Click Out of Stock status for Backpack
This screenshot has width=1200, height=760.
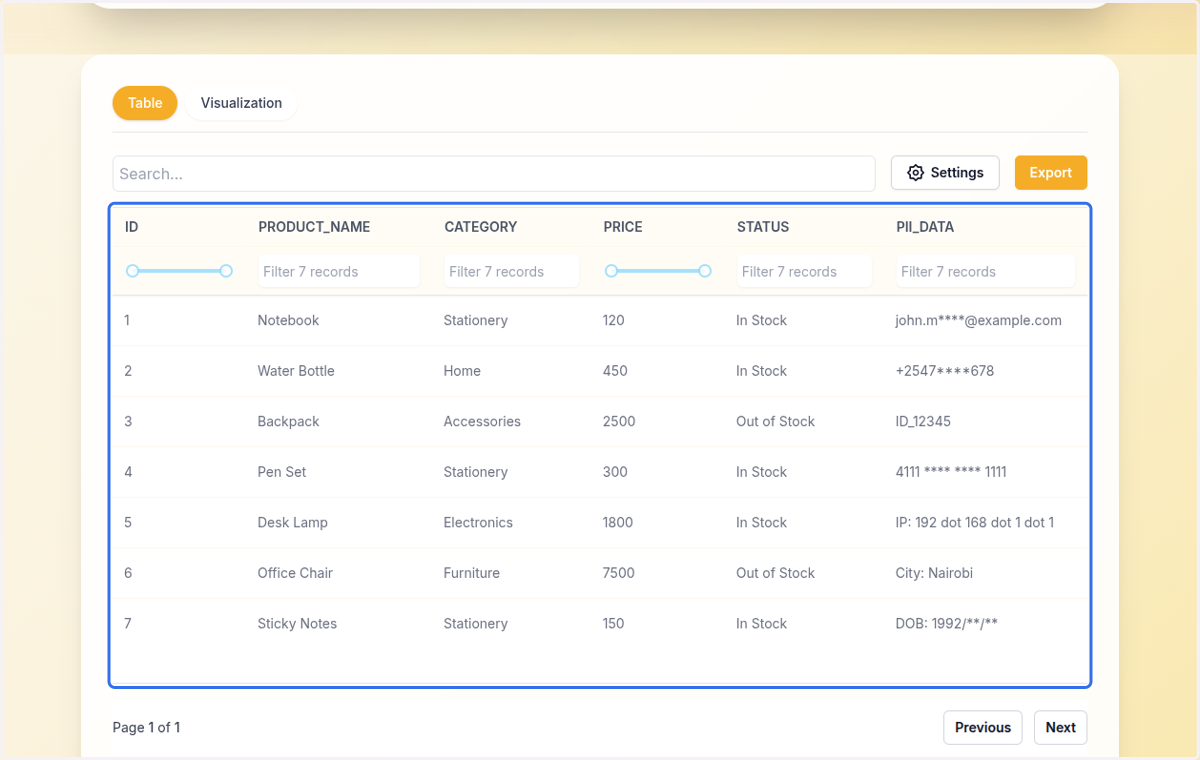[775, 421]
